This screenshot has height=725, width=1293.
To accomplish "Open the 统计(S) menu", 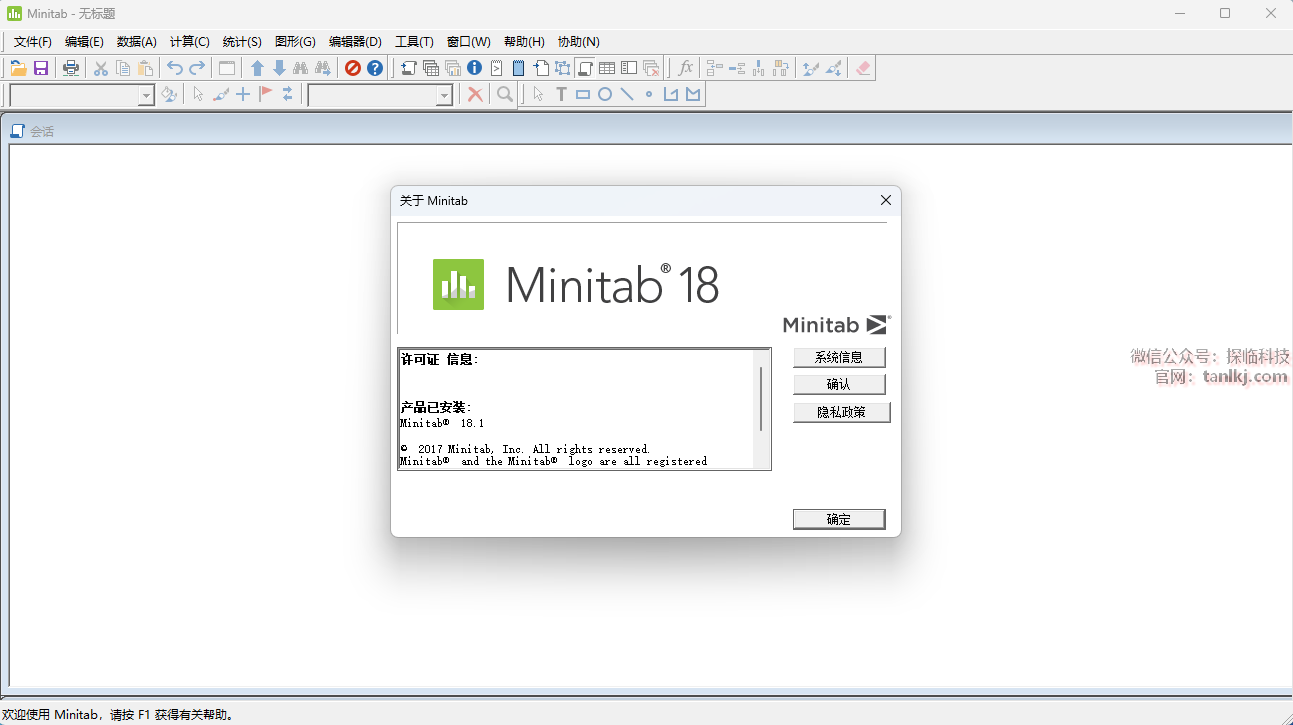I will coord(242,41).
